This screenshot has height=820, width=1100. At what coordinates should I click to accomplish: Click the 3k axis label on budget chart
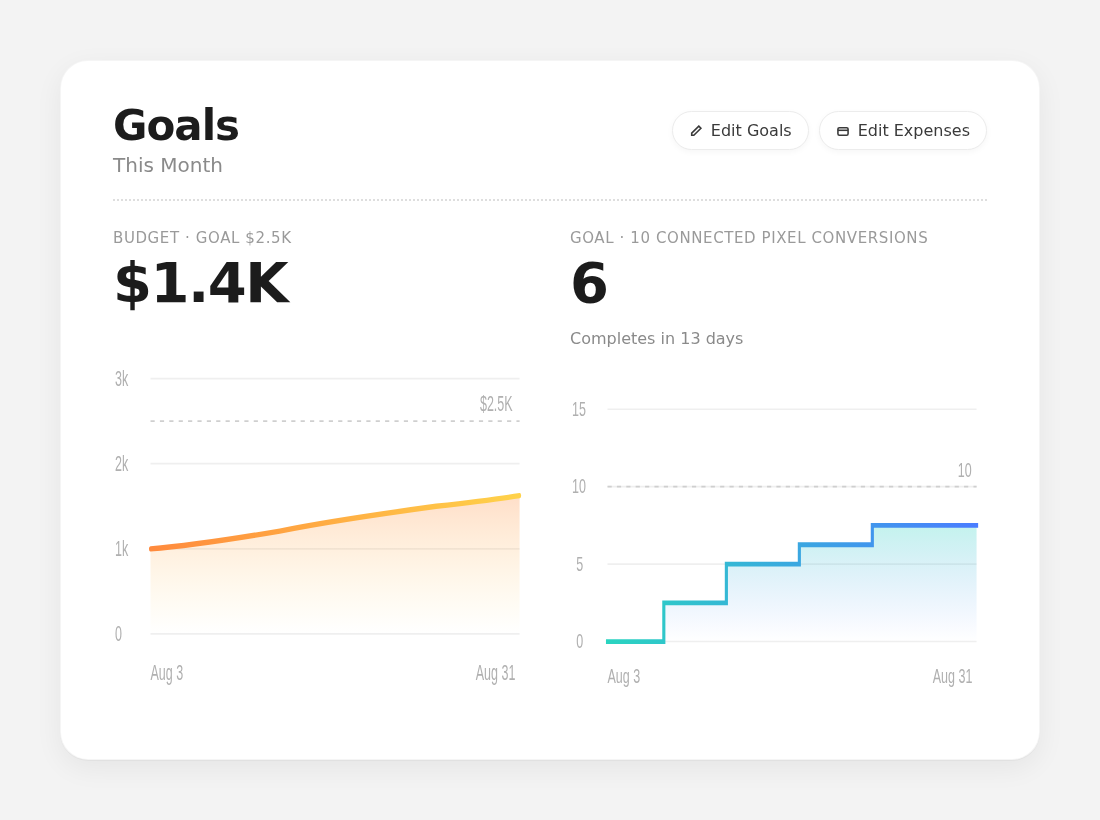(x=122, y=379)
